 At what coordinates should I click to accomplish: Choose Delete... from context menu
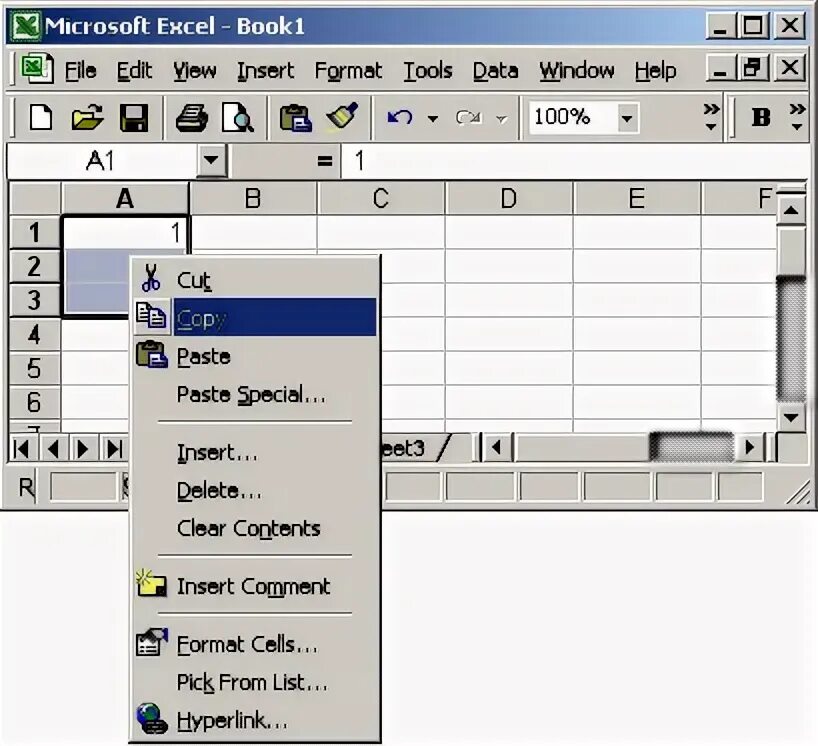[x=255, y=490]
